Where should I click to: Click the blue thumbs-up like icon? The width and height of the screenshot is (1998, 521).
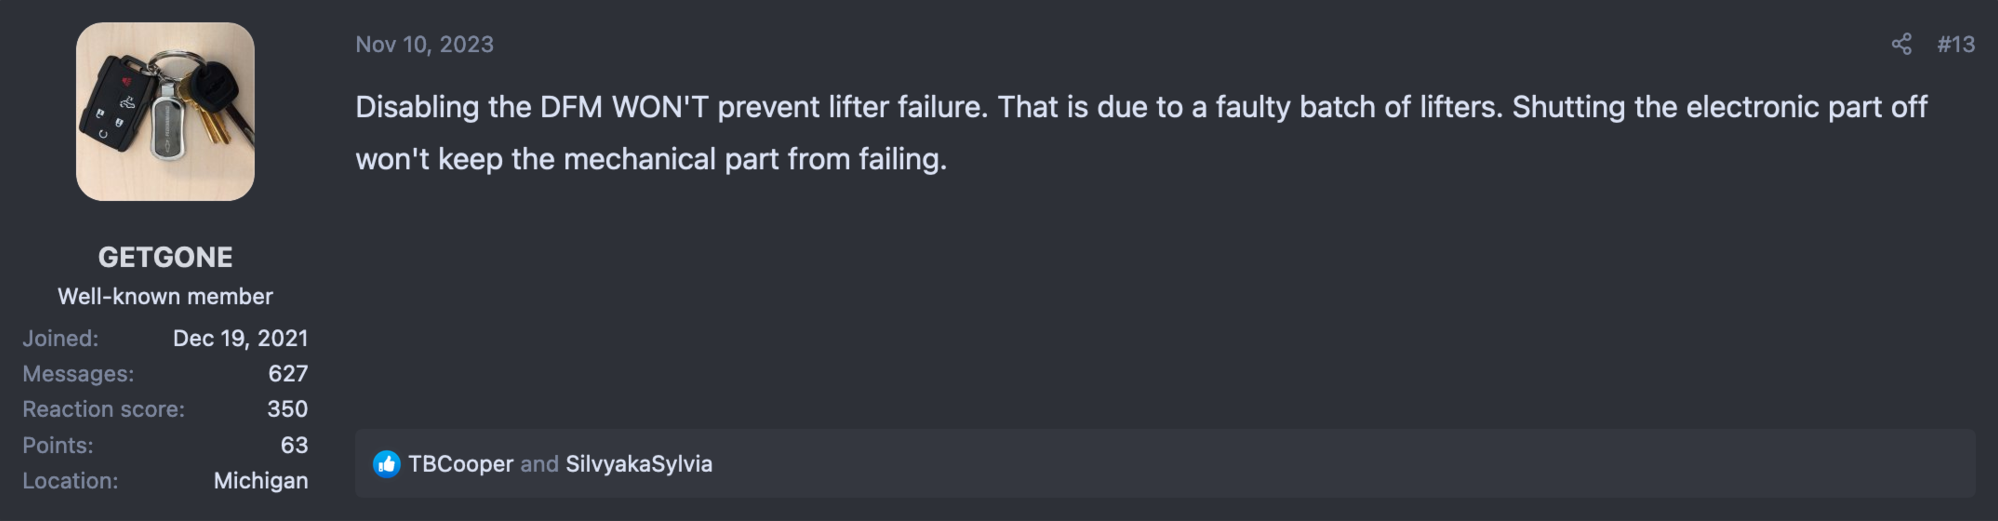click(x=386, y=464)
